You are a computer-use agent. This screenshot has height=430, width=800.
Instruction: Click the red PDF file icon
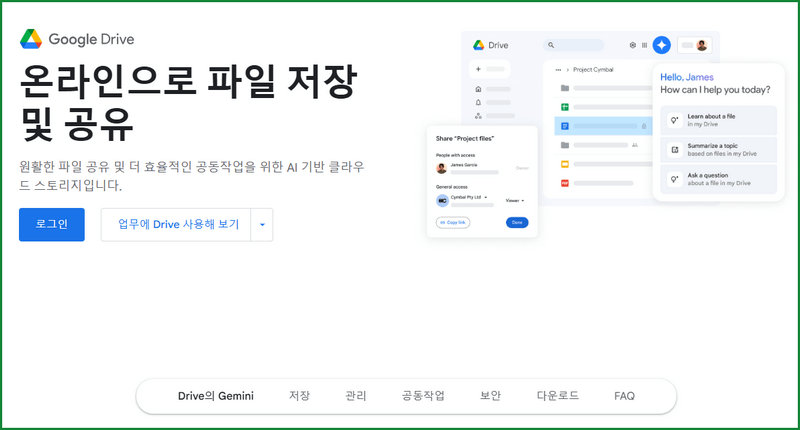click(x=565, y=183)
